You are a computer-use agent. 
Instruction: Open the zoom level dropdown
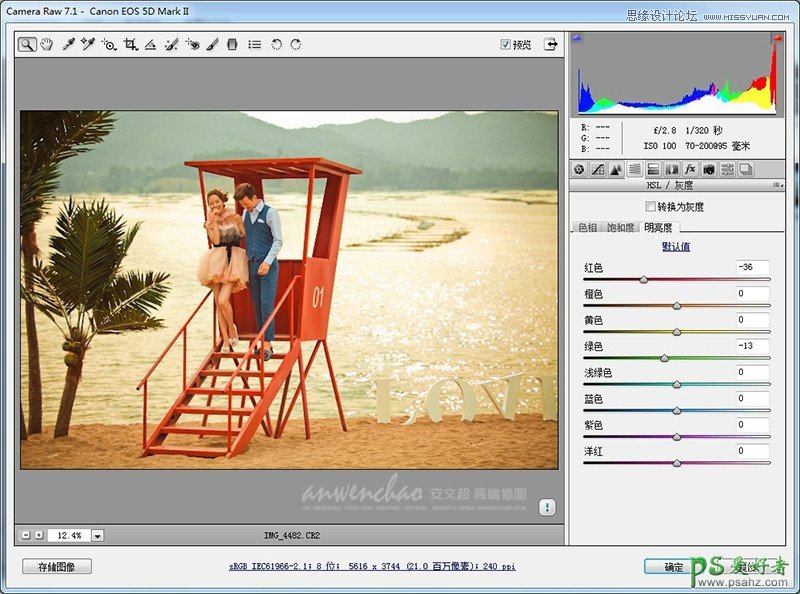coord(97,535)
